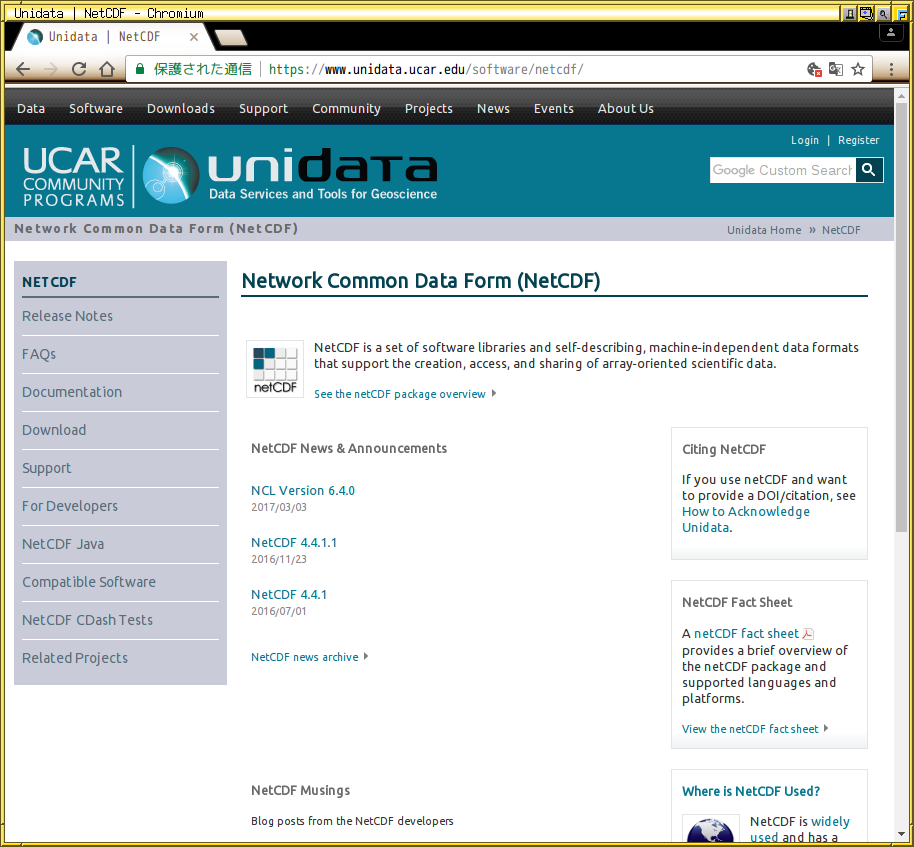Click the Register link
Viewport: 914px width, 847px height.
tap(859, 140)
